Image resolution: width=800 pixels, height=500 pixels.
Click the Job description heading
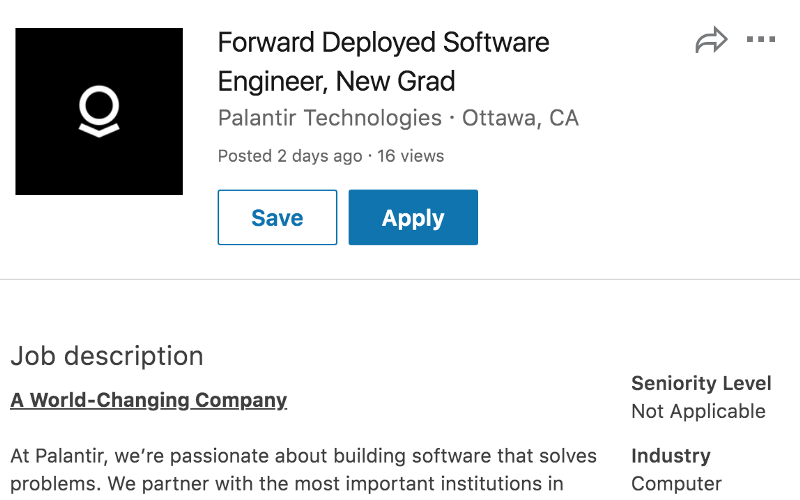pos(107,356)
